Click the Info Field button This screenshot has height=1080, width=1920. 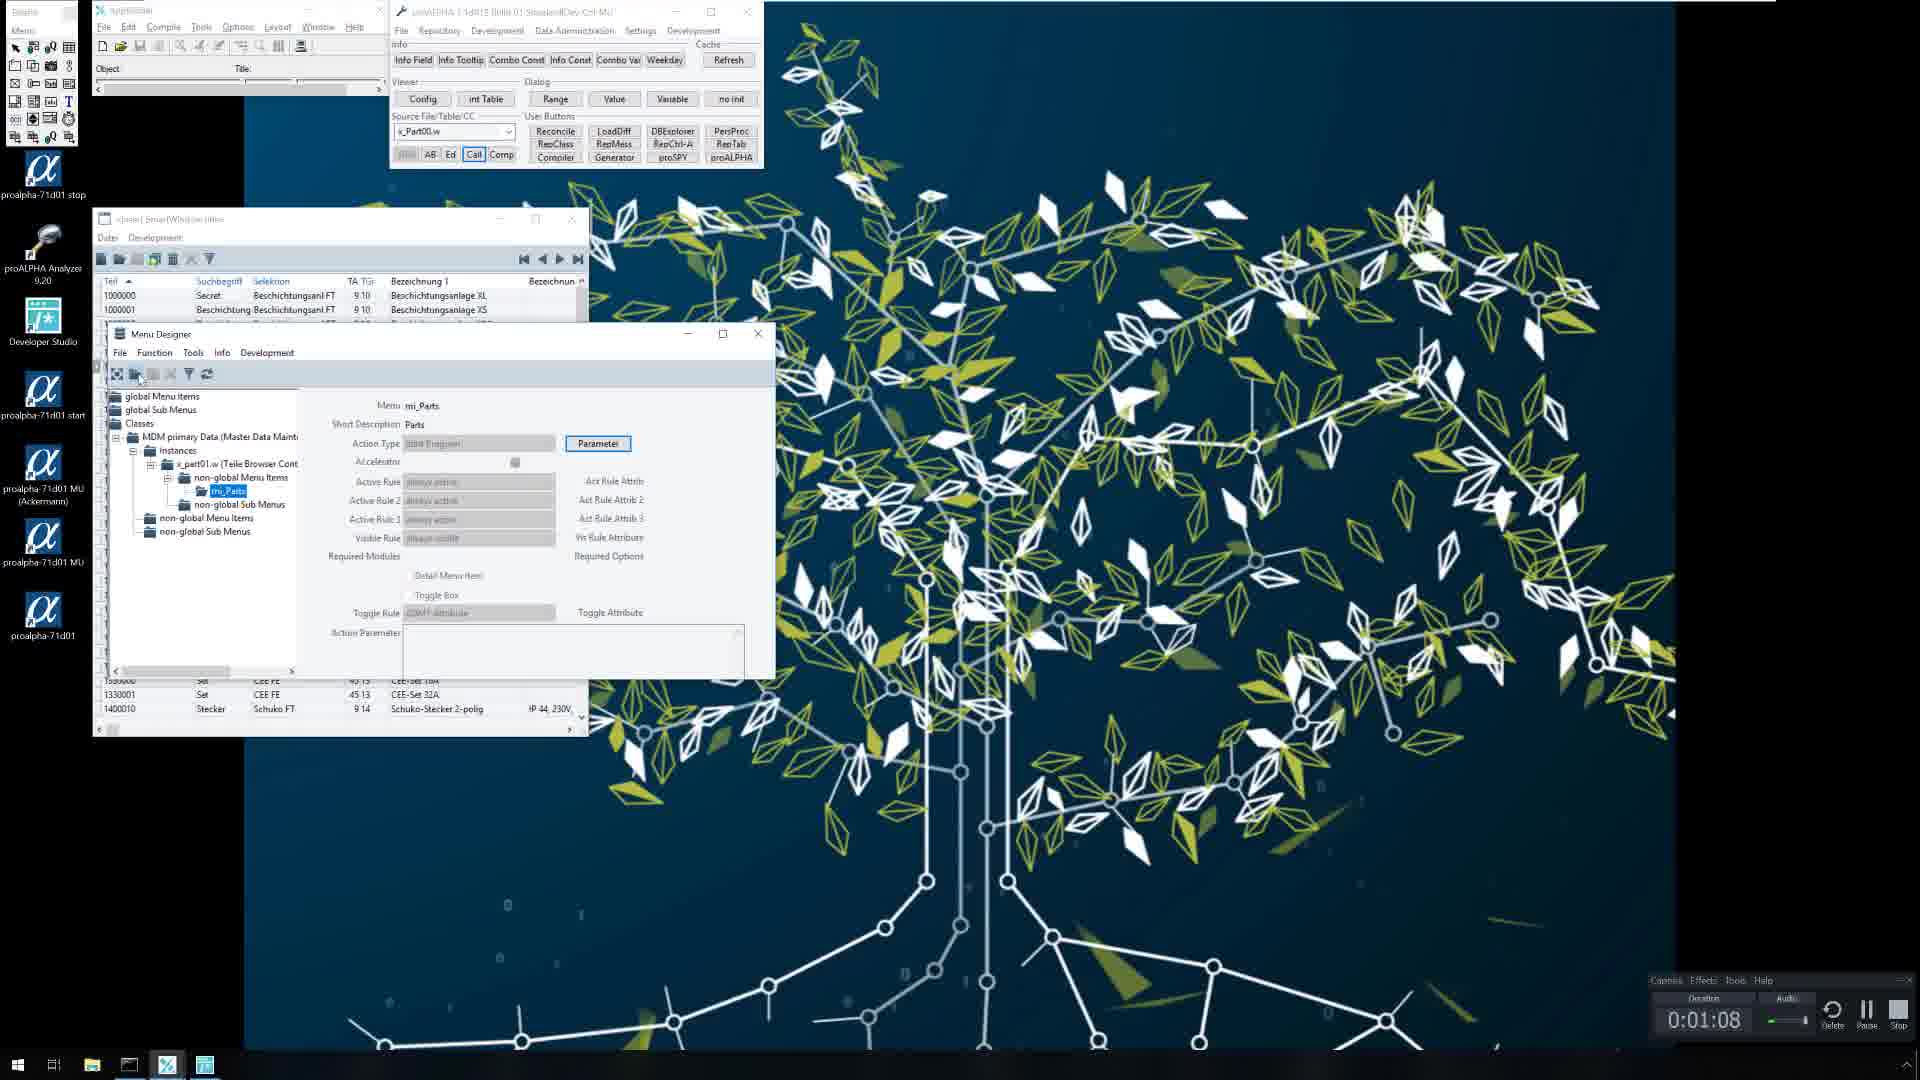coord(413,60)
